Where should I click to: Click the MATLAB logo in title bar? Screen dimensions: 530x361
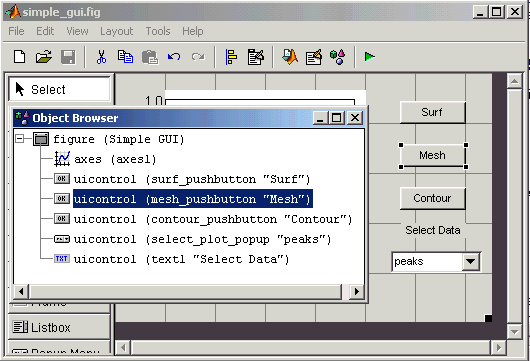pyautogui.click(x=13, y=12)
